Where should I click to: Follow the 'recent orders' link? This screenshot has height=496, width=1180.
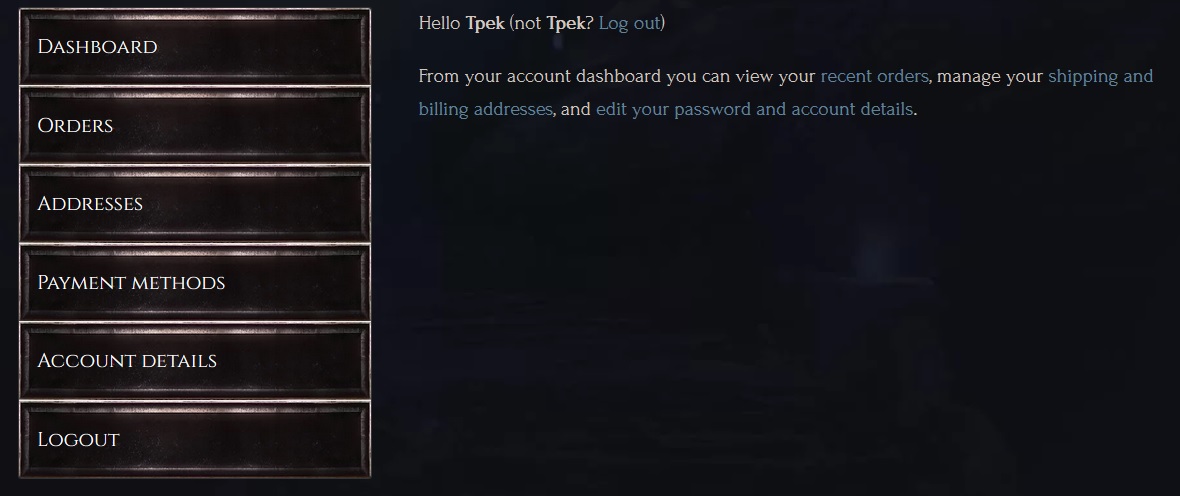(874, 76)
